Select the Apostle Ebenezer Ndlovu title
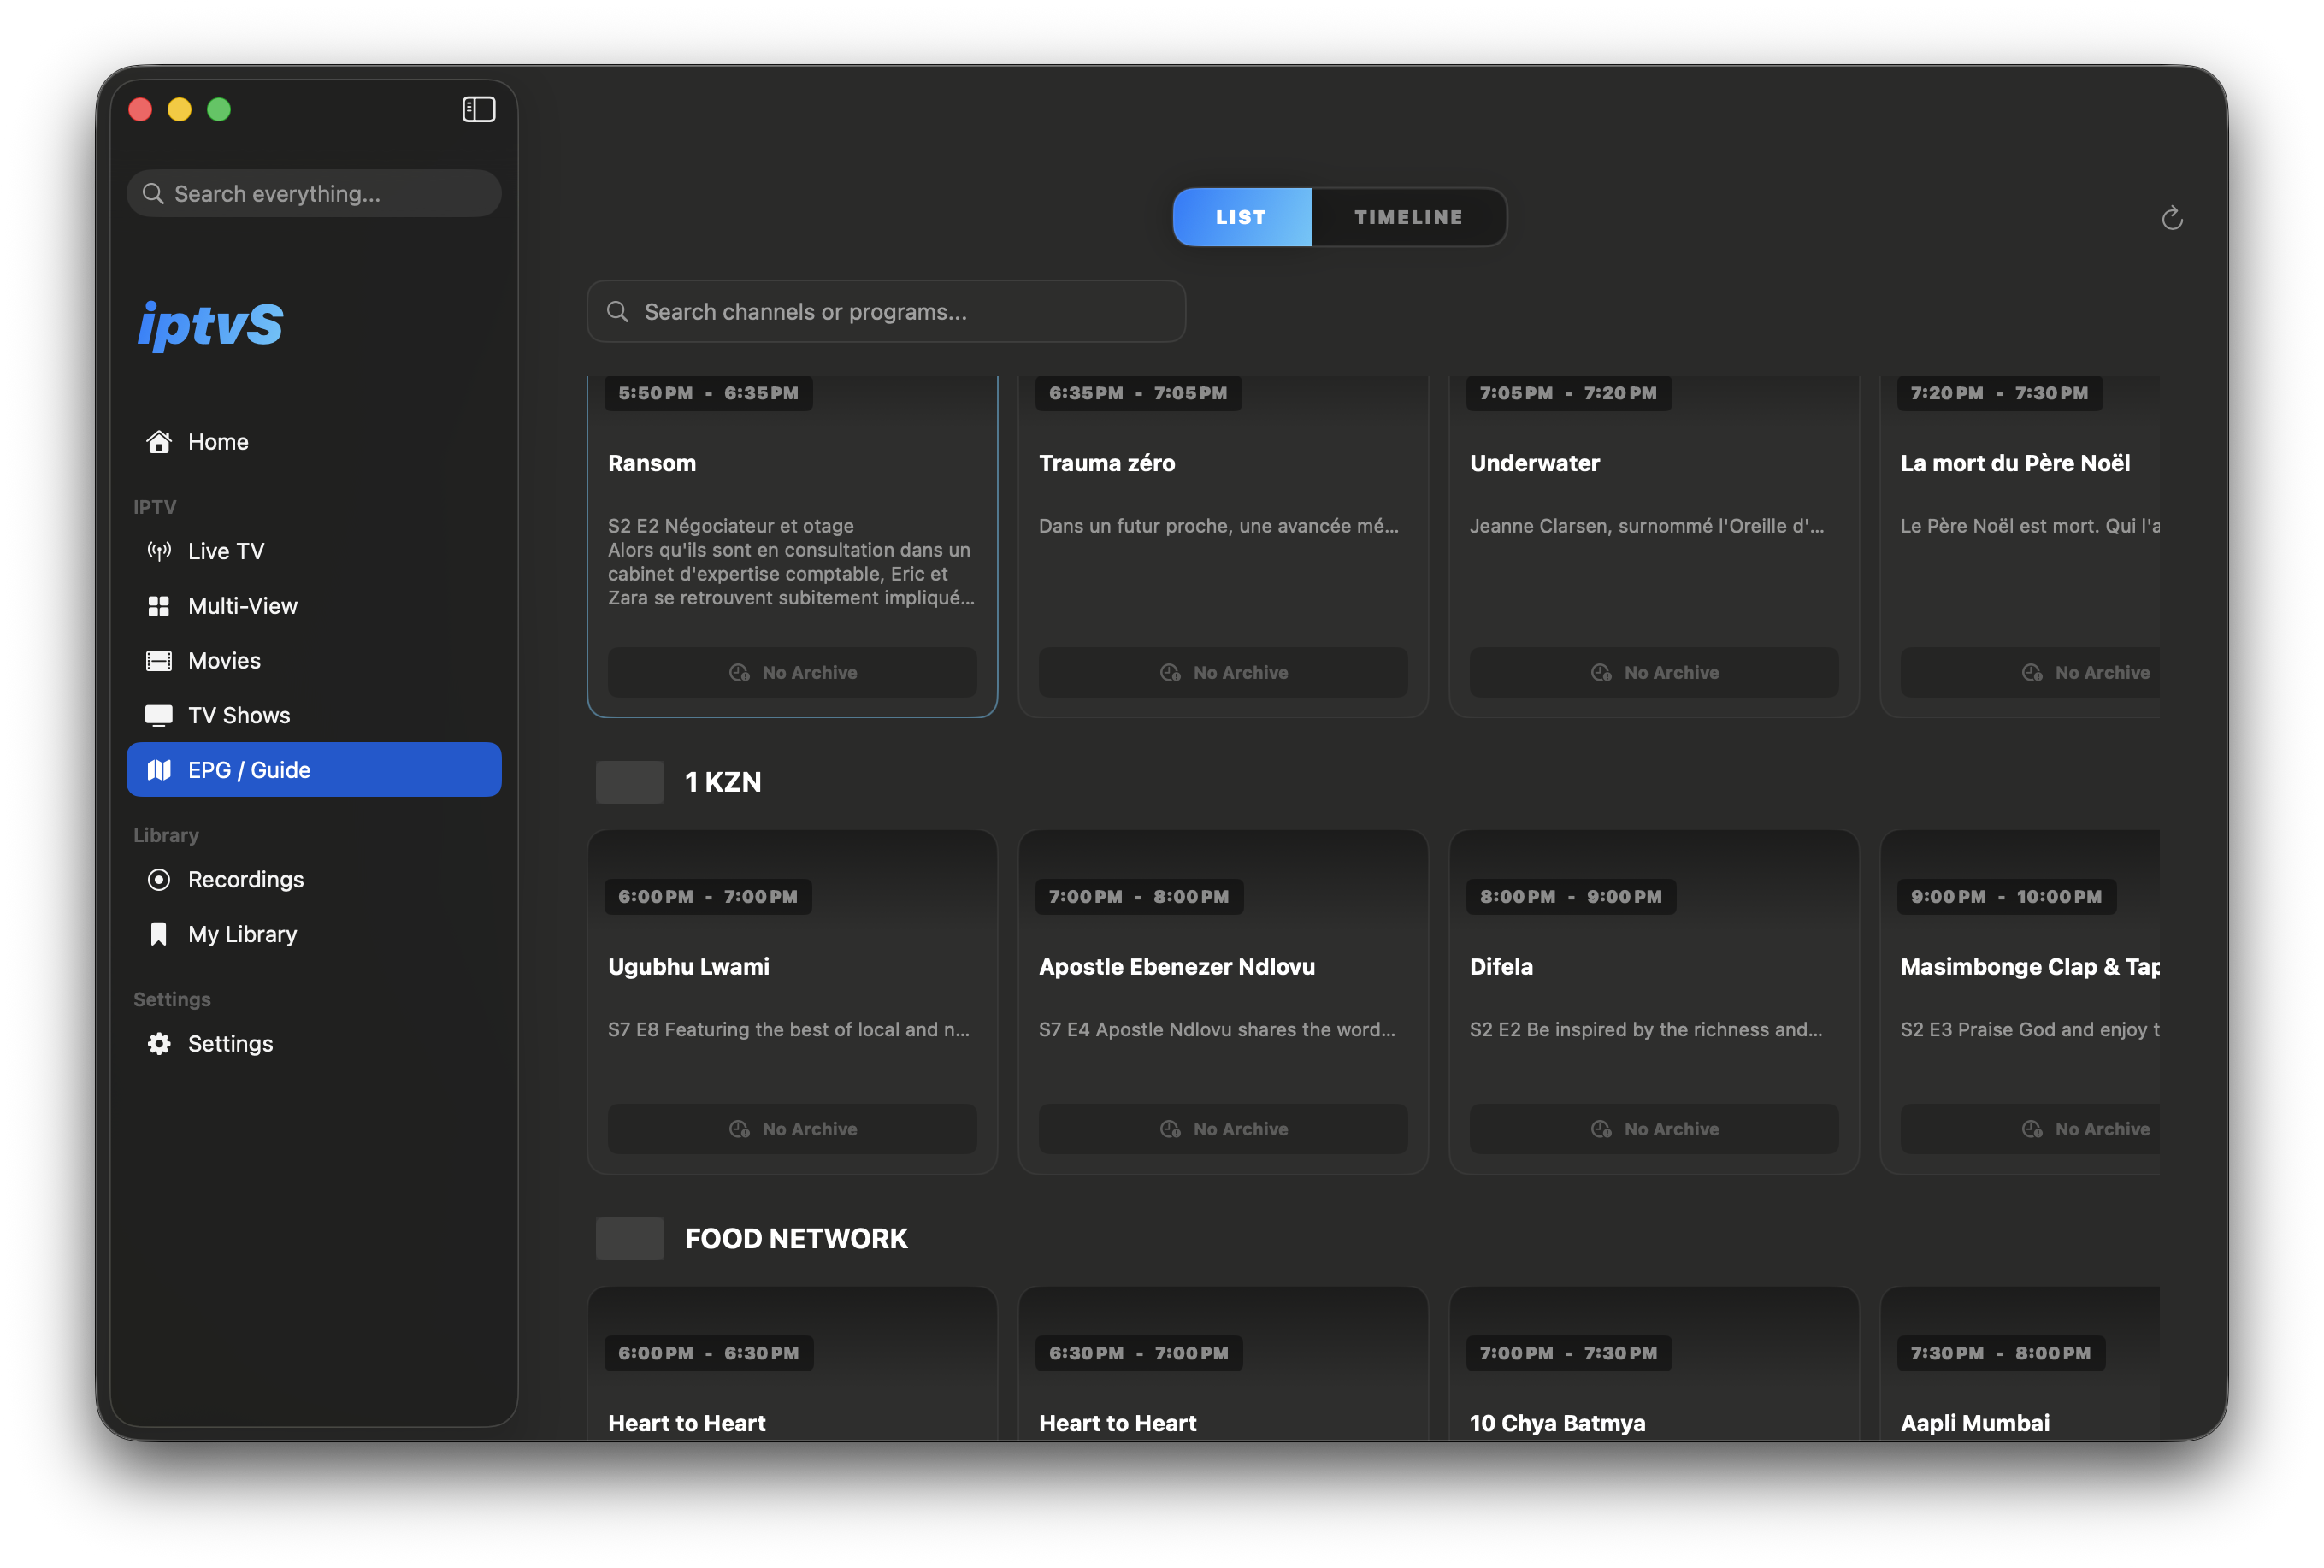The image size is (2324, 1568). click(x=1177, y=967)
